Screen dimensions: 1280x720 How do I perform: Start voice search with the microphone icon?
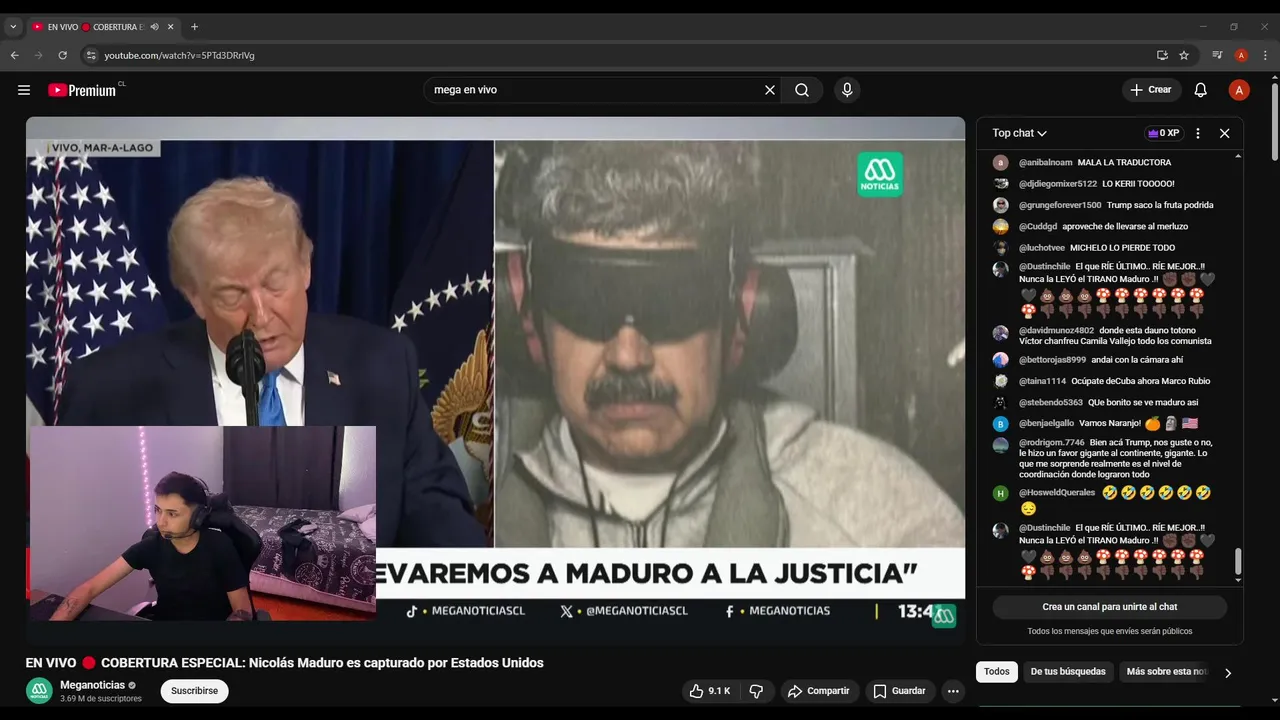coord(847,90)
